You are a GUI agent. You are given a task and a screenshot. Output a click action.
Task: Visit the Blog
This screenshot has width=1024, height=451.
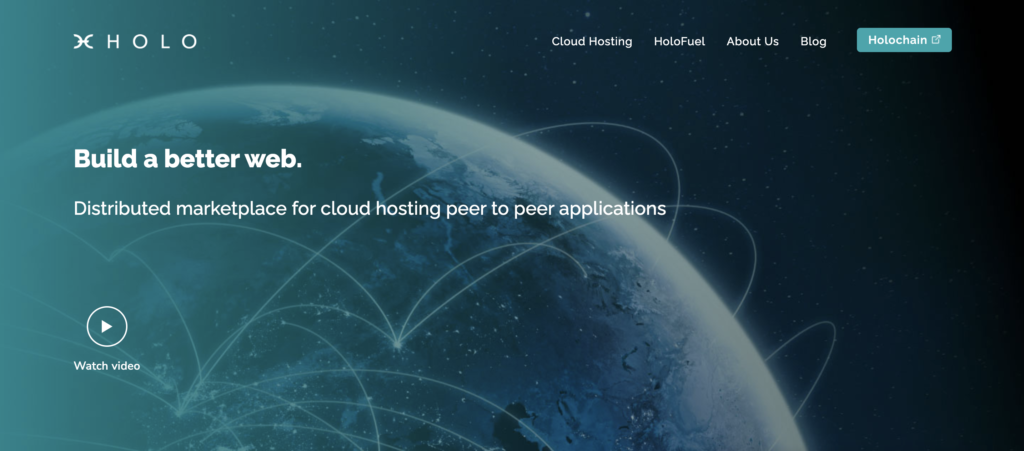[x=813, y=41]
